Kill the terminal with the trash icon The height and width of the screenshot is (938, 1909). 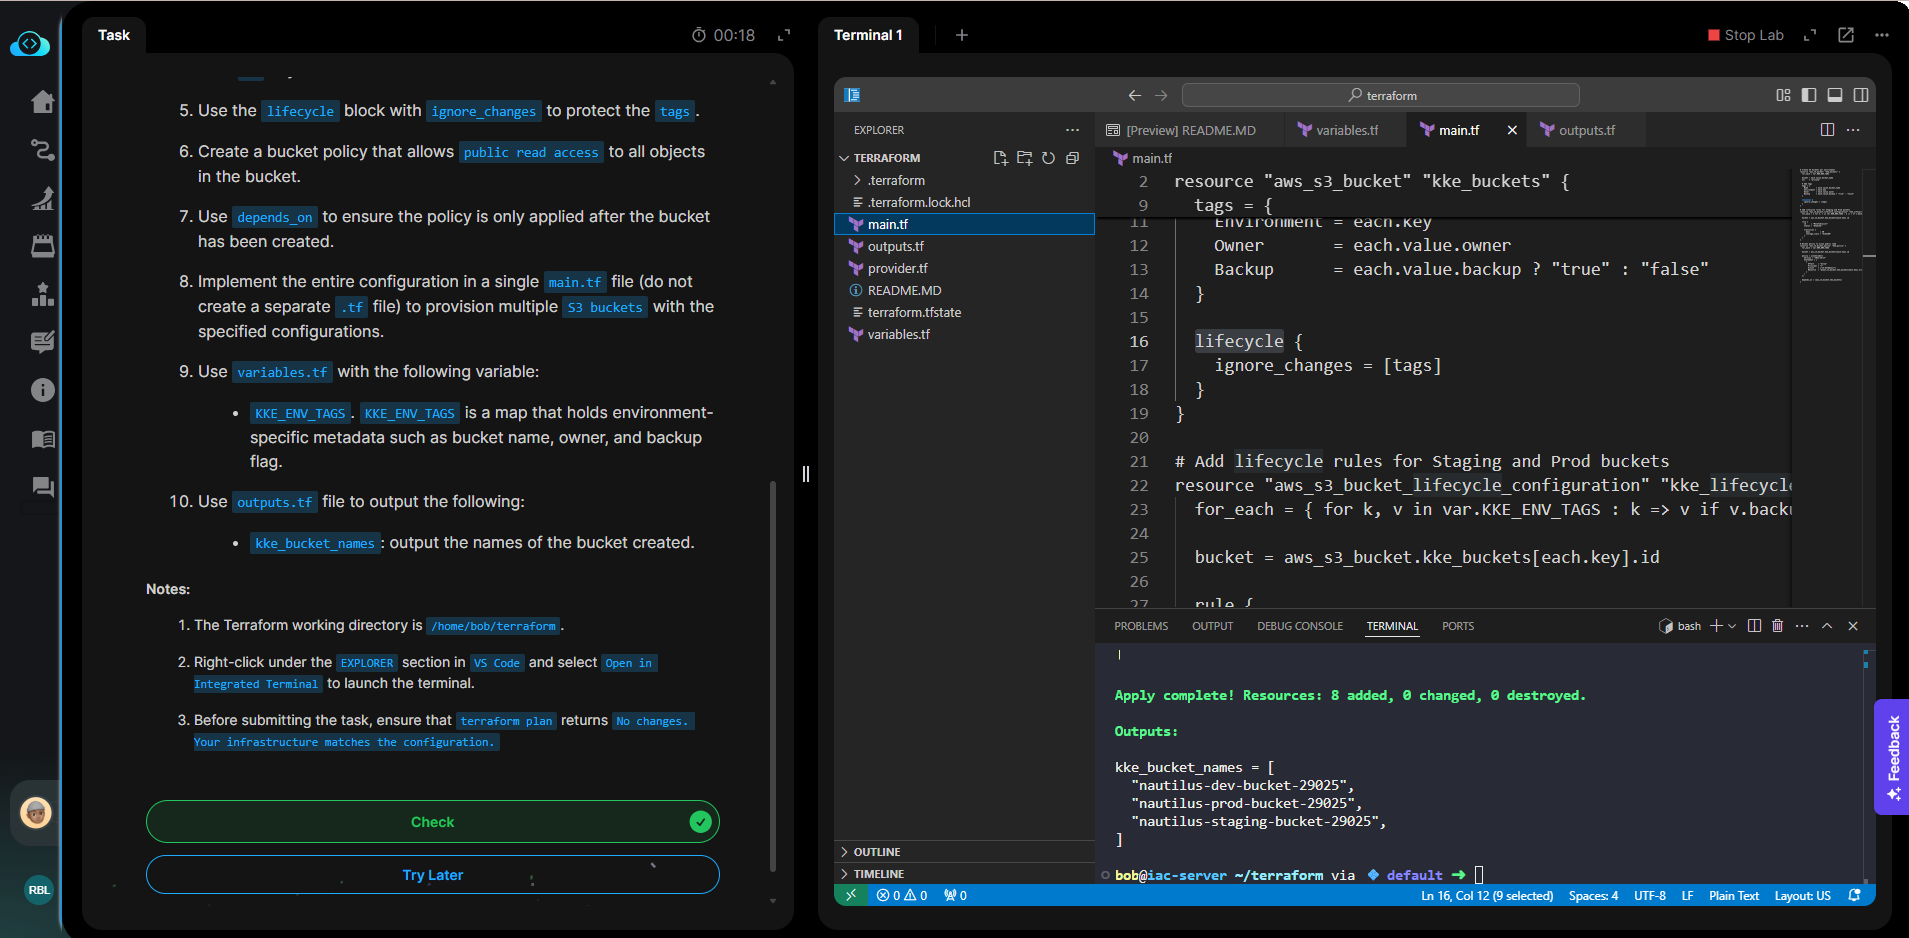pyautogui.click(x=1777, y=626)
